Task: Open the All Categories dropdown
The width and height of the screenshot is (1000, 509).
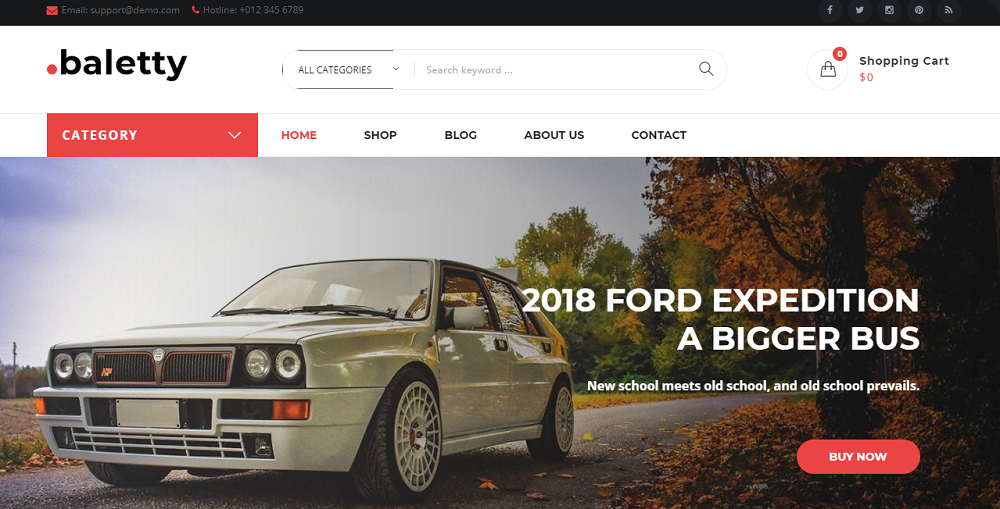Action: (x=348, y=70)
